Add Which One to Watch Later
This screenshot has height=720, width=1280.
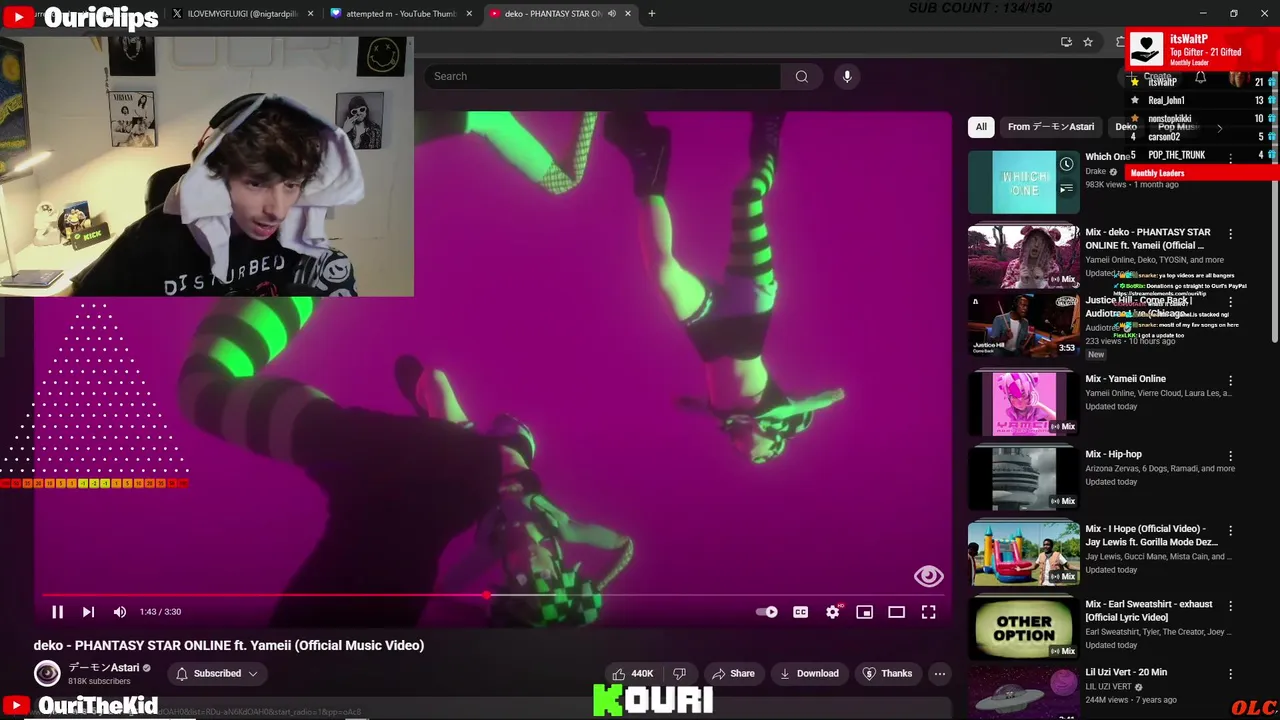tap(1066, 164)
